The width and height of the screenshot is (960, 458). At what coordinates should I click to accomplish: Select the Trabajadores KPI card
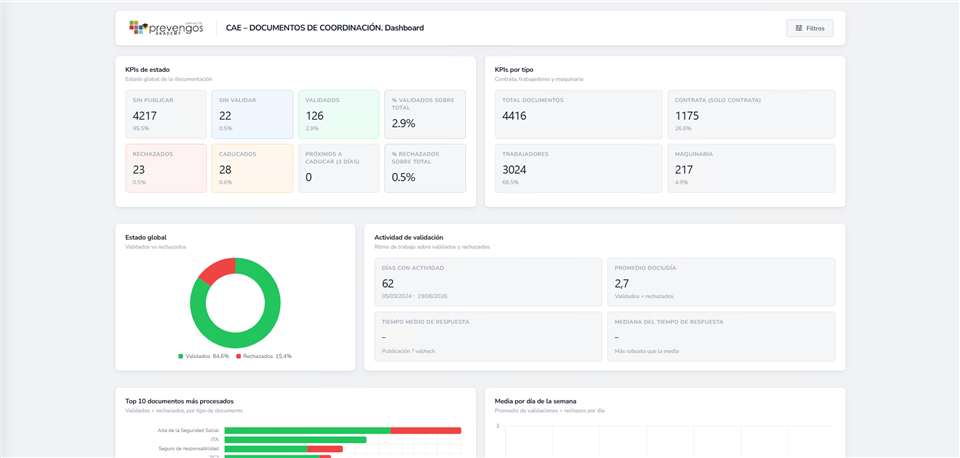(x=579, y=168)
